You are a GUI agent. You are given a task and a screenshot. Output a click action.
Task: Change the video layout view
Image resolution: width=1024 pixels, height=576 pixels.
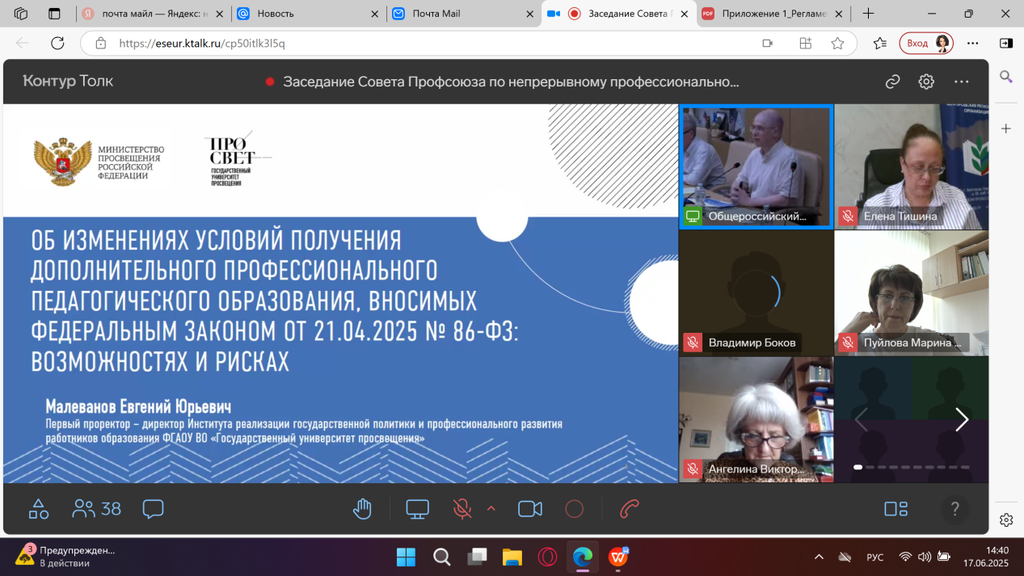coord(896,509)
